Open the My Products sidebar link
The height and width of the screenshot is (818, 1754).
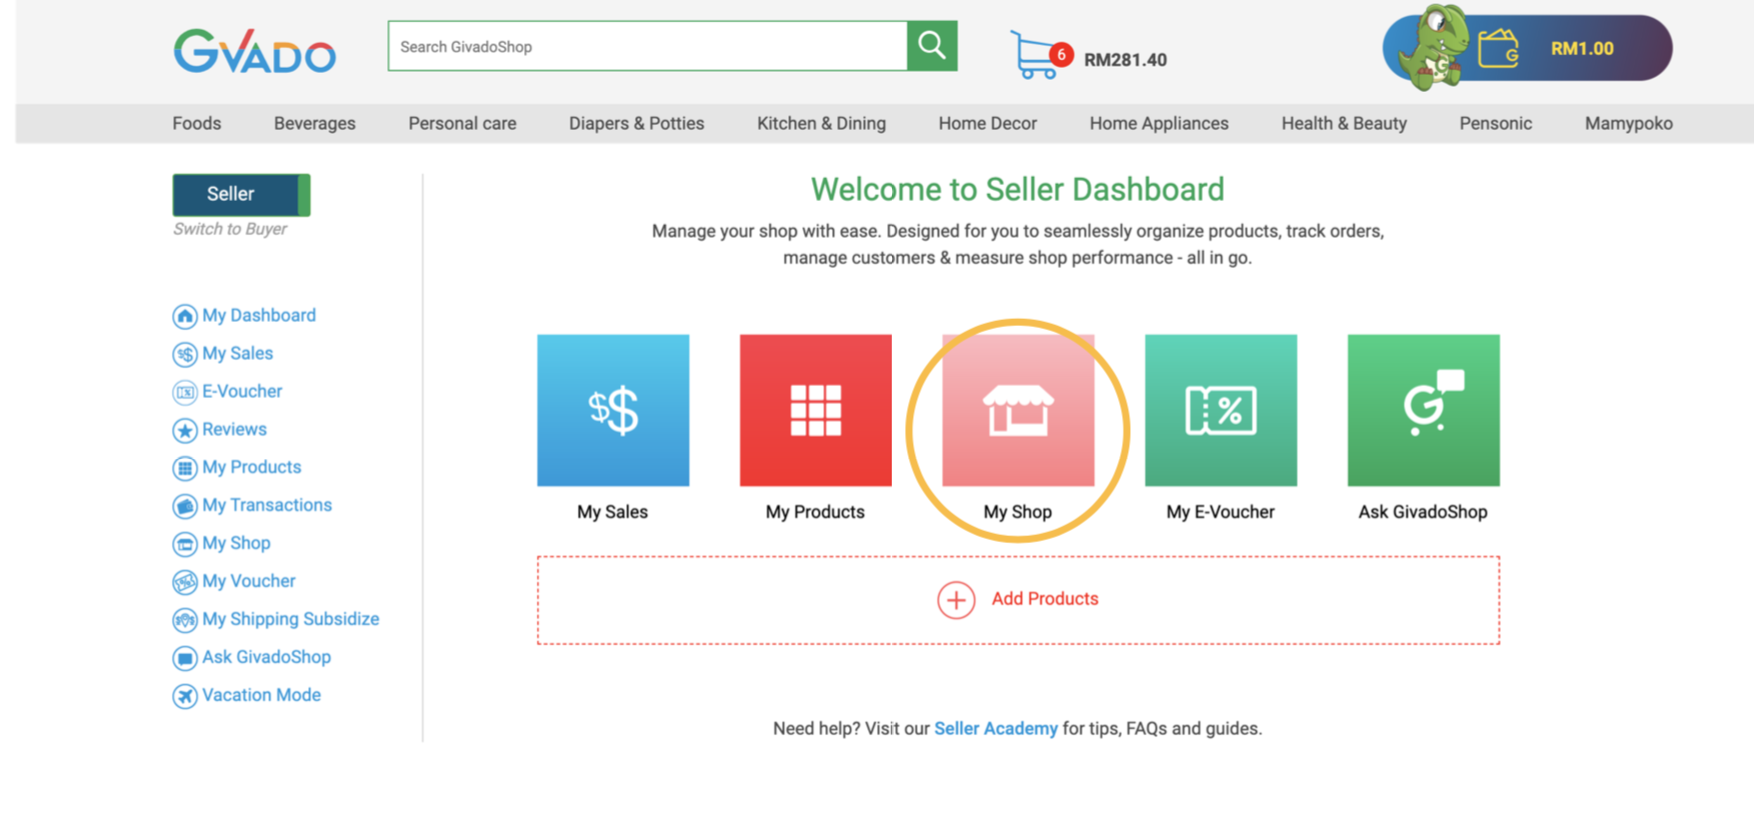(252, 467)
